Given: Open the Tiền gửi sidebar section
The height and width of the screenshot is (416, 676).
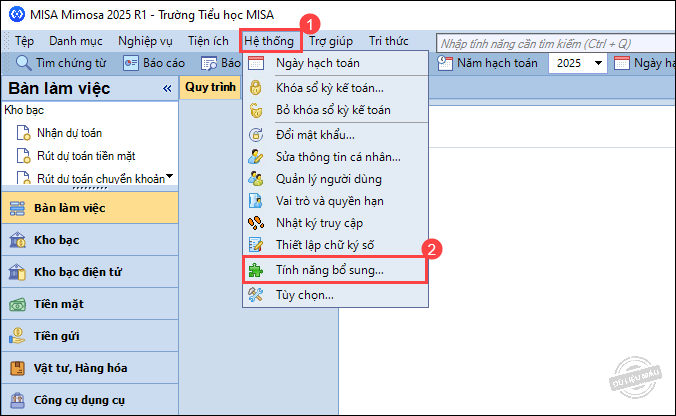Looking at the screenshot, I should pyautogui.click(x=90, y=336).
